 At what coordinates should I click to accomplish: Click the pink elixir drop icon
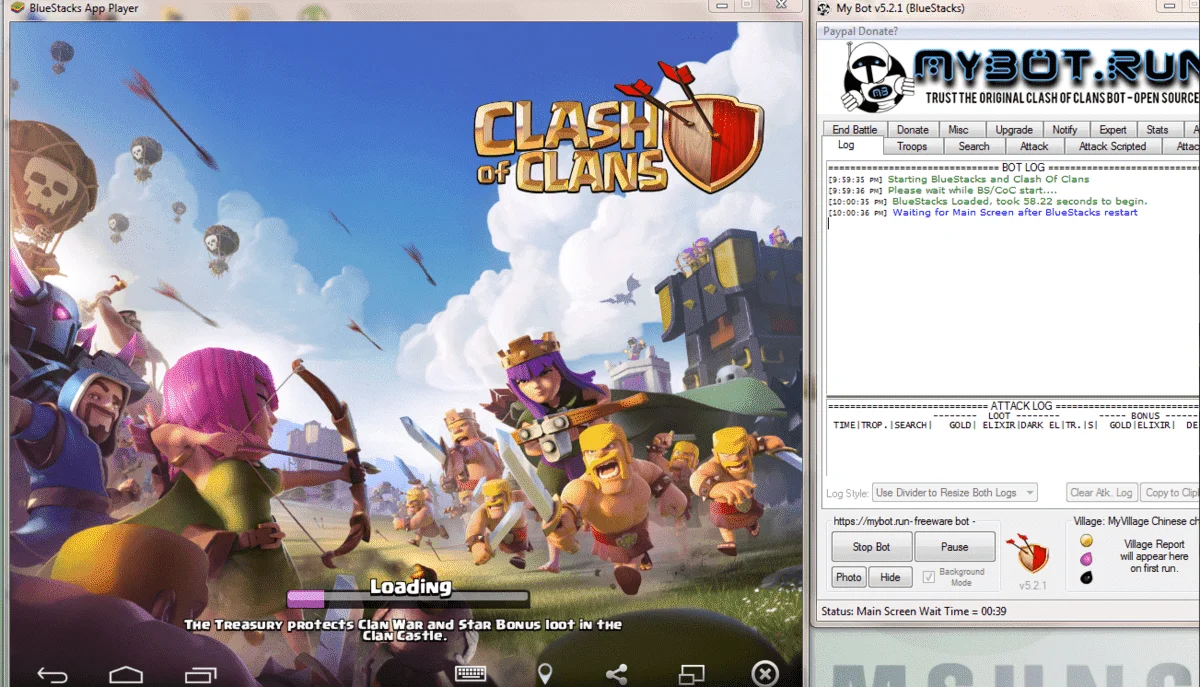tap(1086, 559)
